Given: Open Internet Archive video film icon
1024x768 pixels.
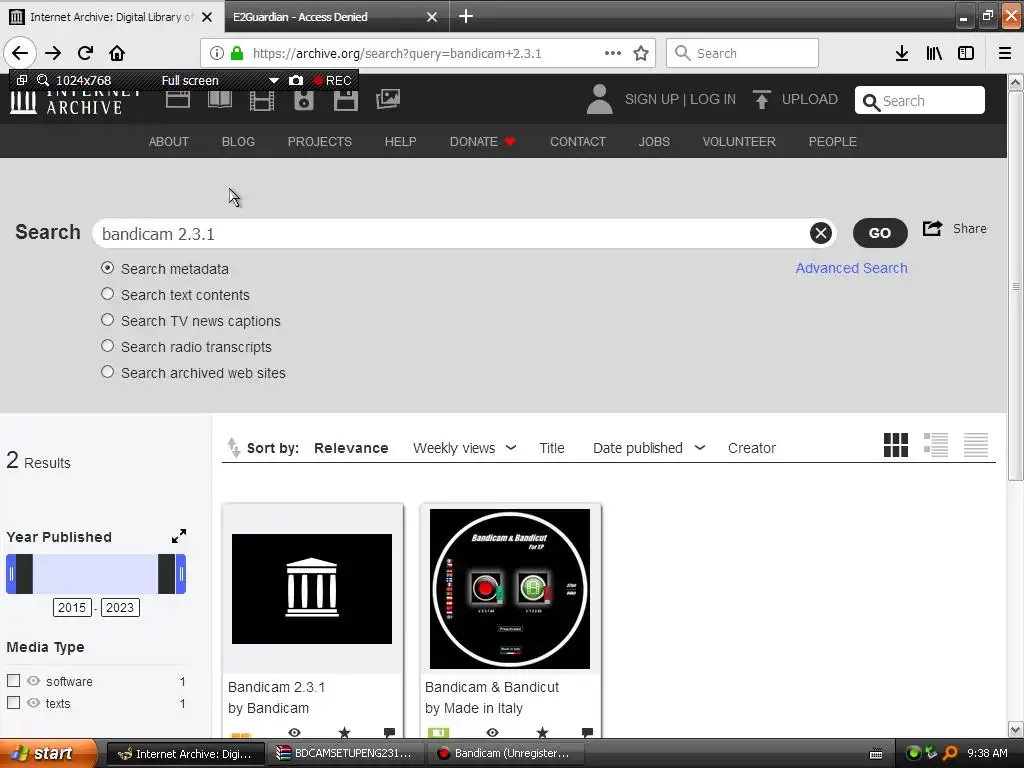Looking at the screenshot, I should [x=262, y=100].
